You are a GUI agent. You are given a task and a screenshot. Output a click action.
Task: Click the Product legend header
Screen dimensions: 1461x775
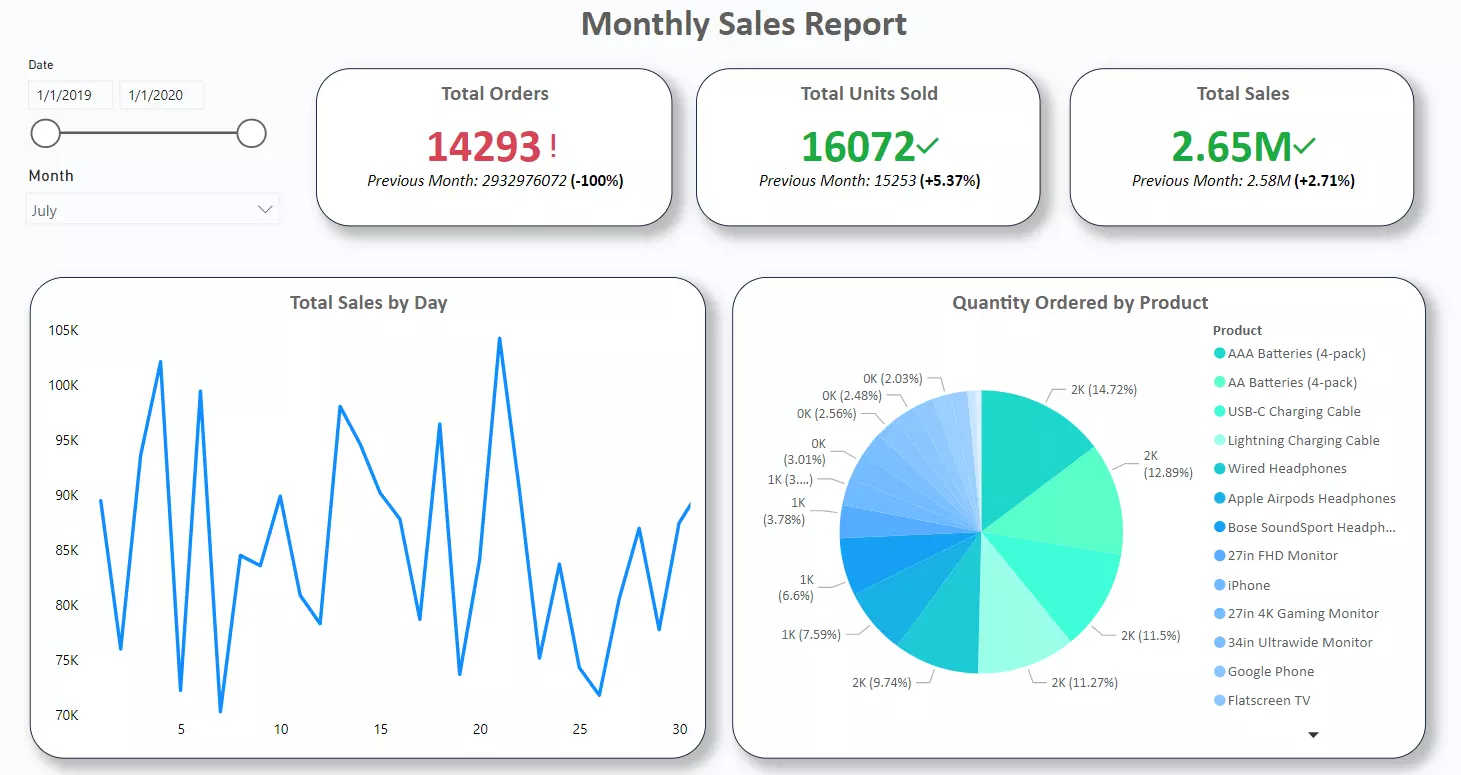click(x=1237, y=330)
